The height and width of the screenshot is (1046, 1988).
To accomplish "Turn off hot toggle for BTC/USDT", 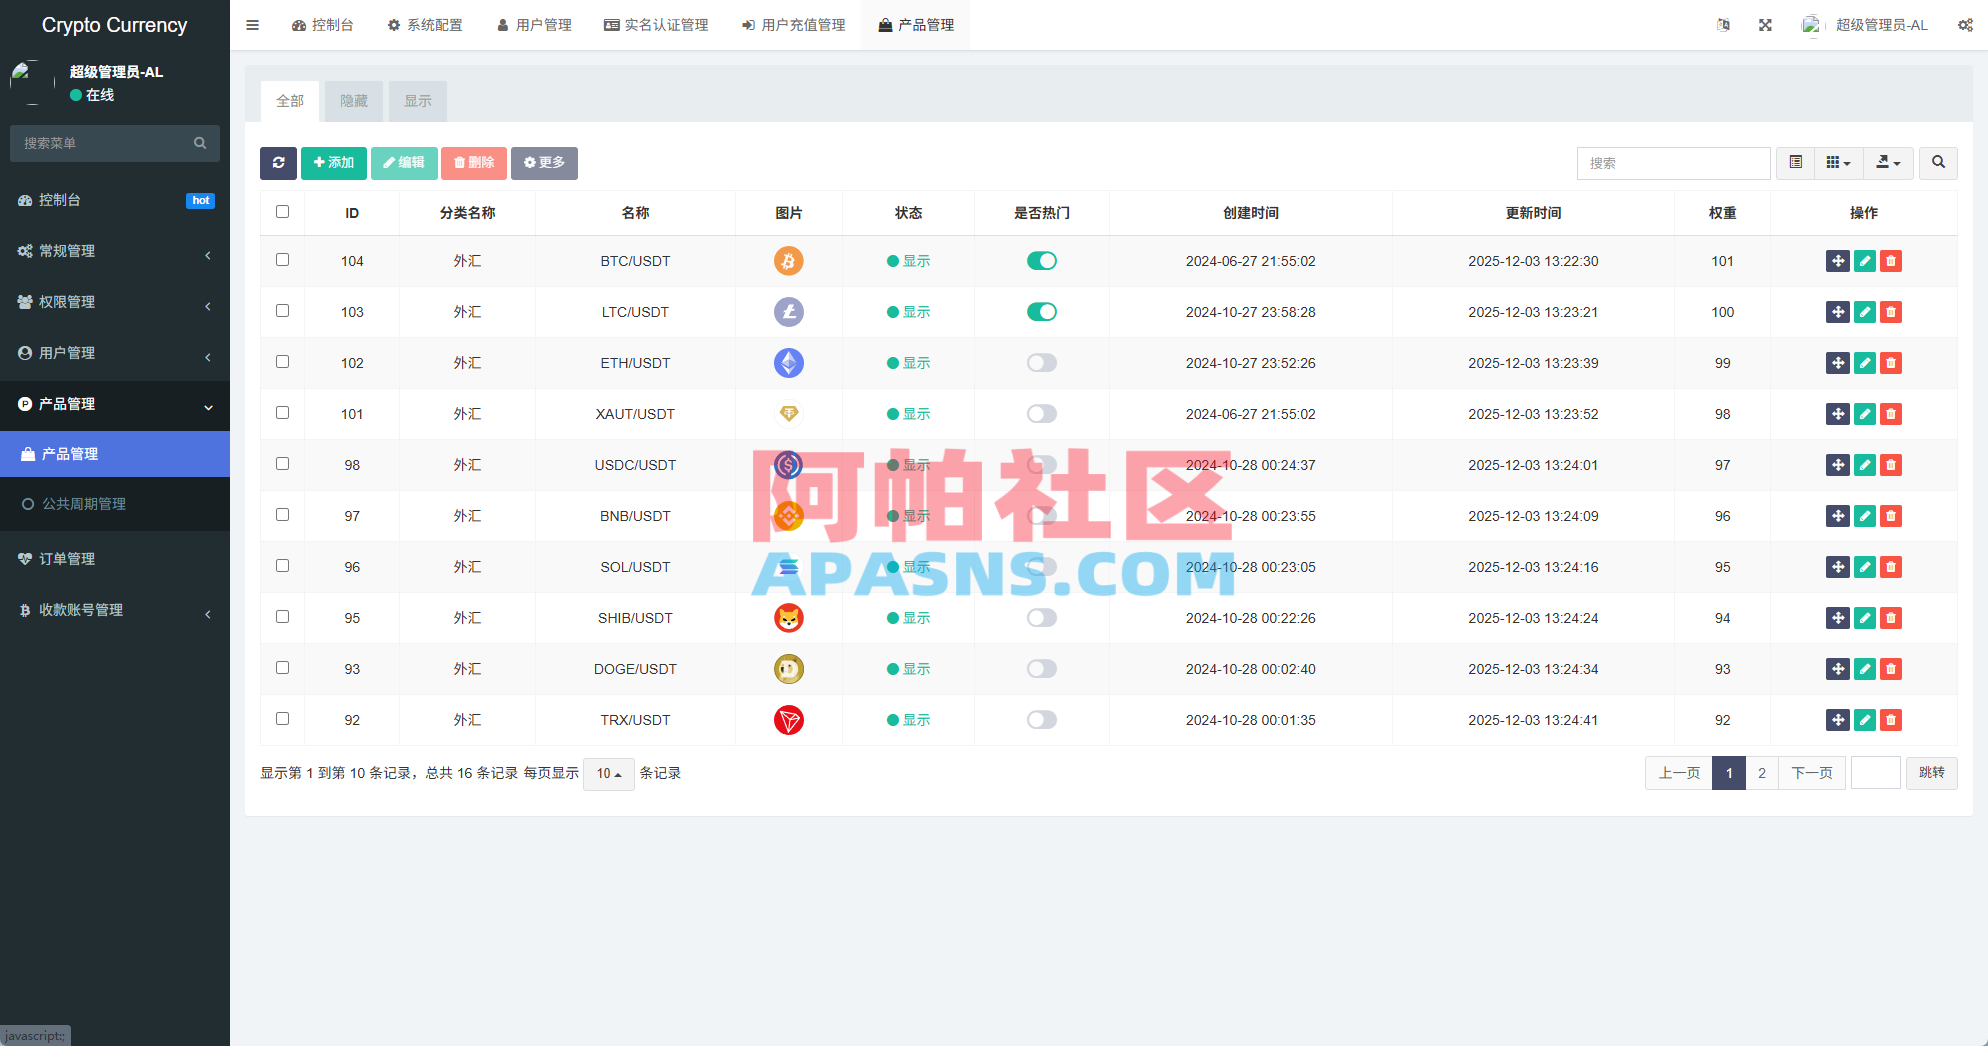I will pyautogui.click(x=1042, y=261).
